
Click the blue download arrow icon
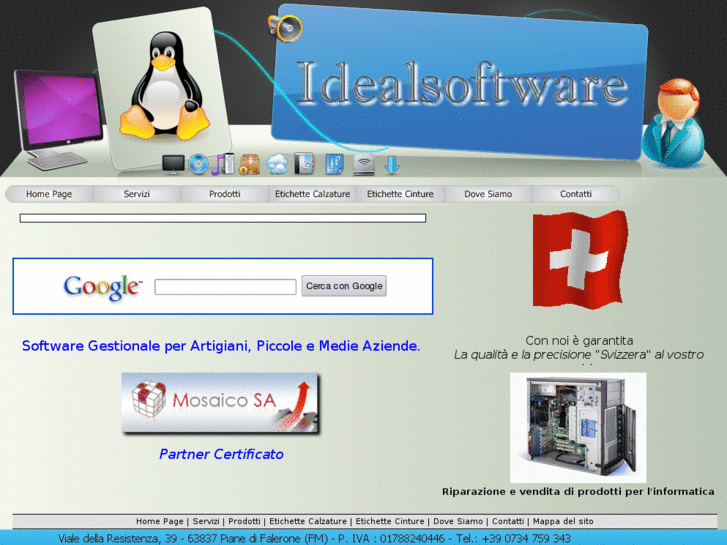[x=392, y=165]
